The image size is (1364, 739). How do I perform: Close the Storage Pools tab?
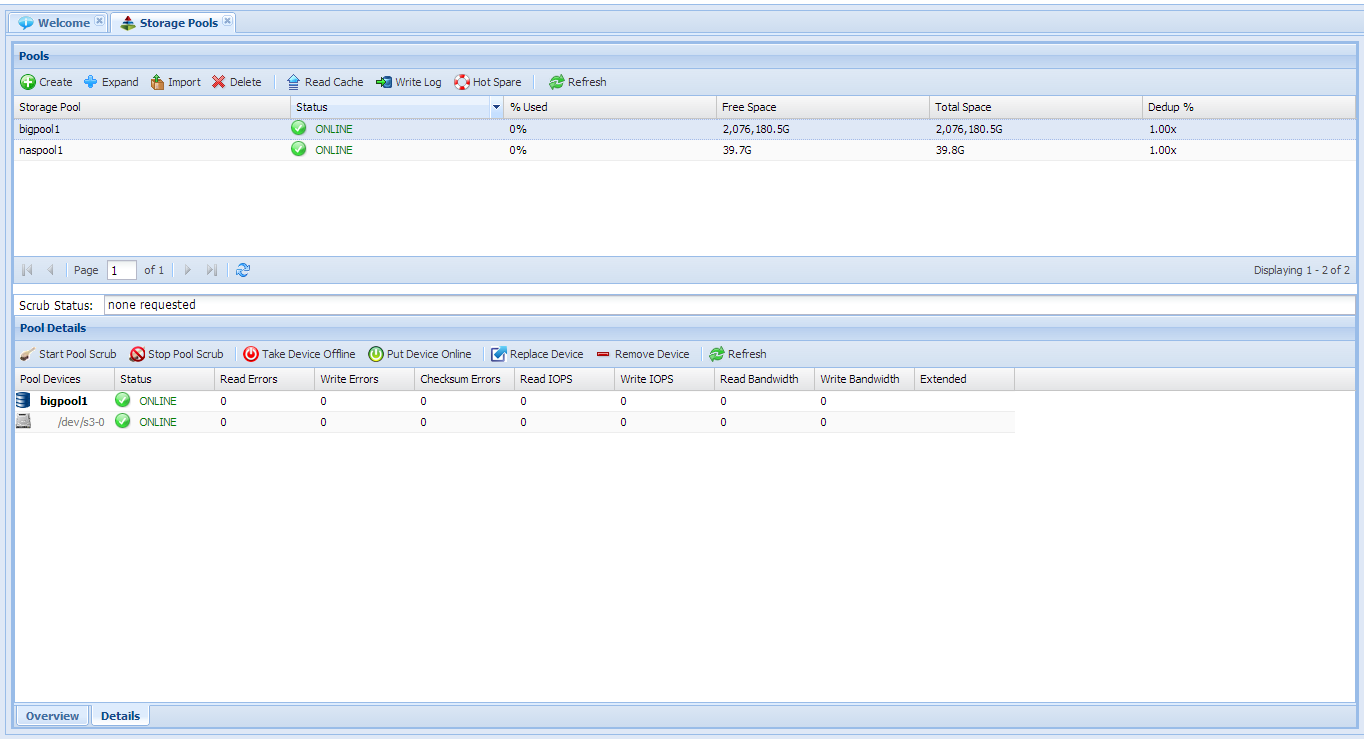(x=227, y=21)
